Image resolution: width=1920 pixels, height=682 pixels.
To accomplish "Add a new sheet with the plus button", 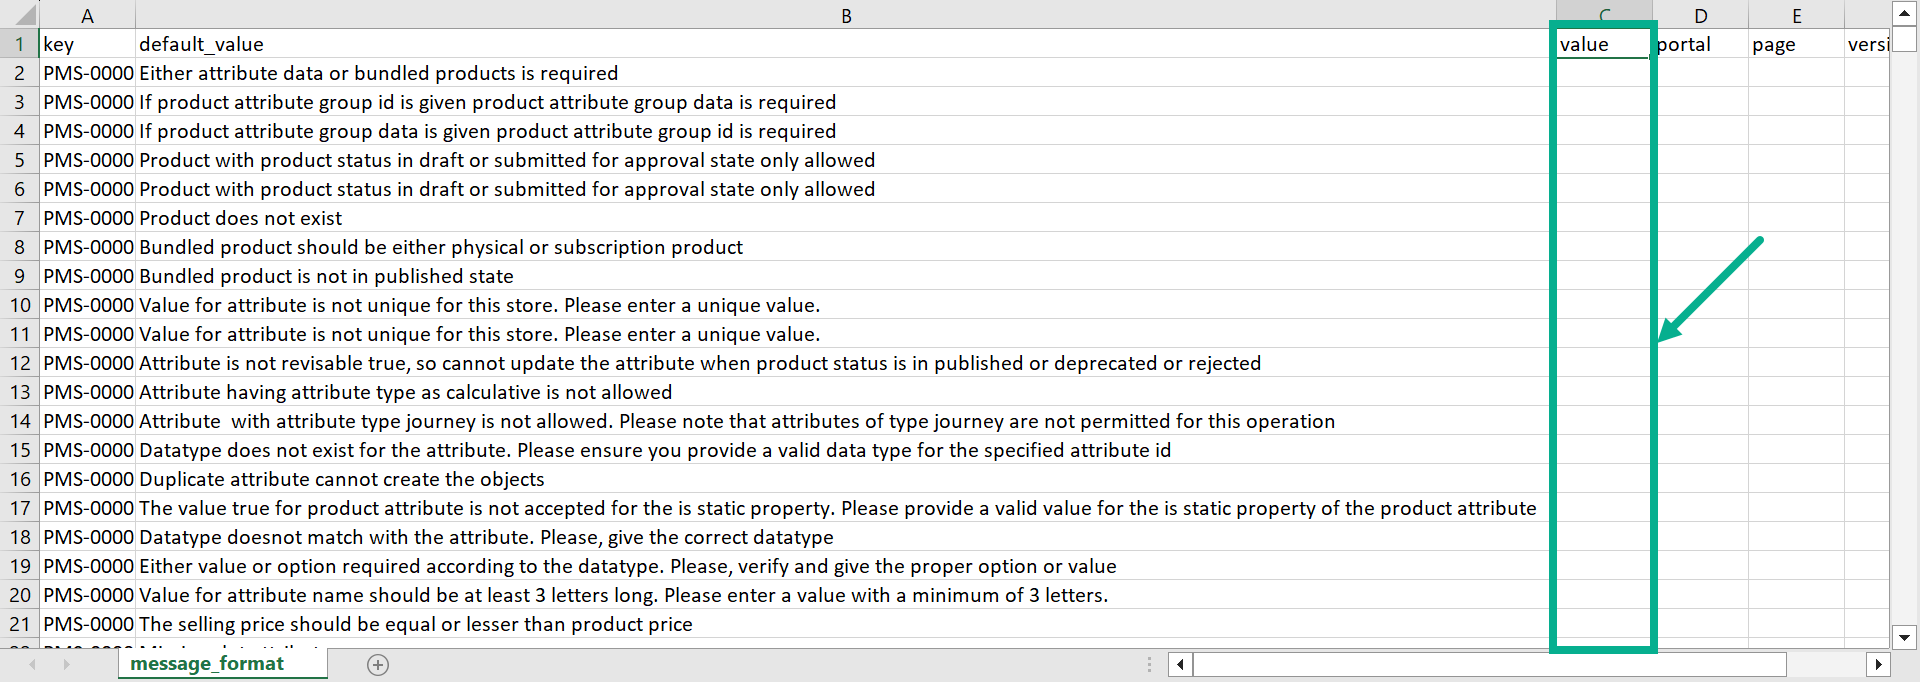I will [378, 665].
